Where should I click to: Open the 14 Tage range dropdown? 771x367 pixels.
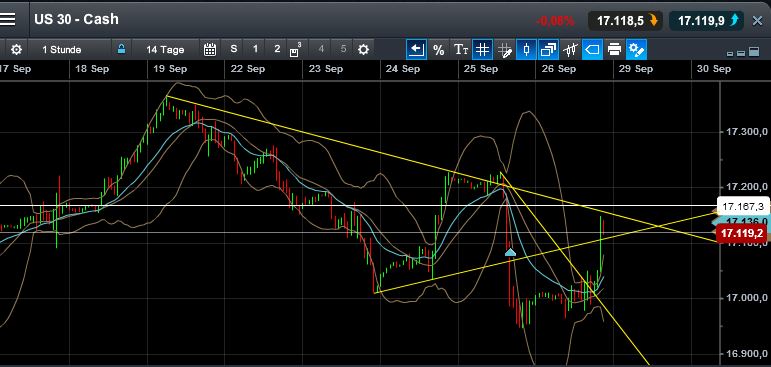165,50
